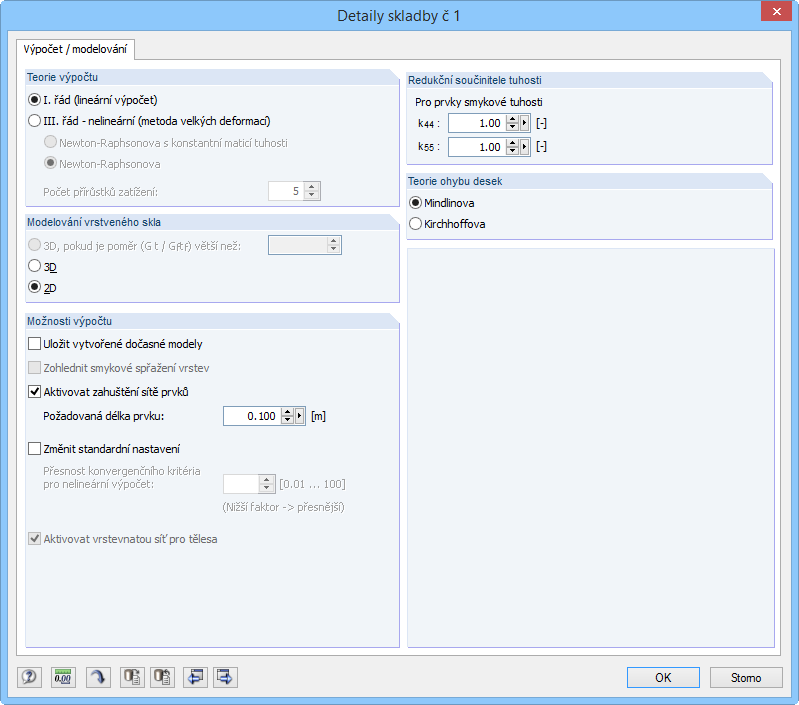
Task: Open the help icon with the question mark
Action: 30,677
